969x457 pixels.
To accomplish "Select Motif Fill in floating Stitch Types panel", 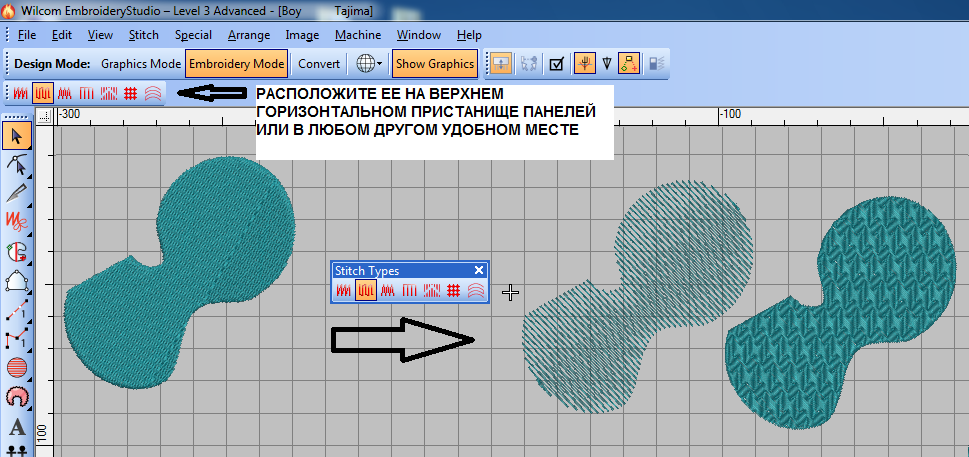I will (x=453, y=290).
